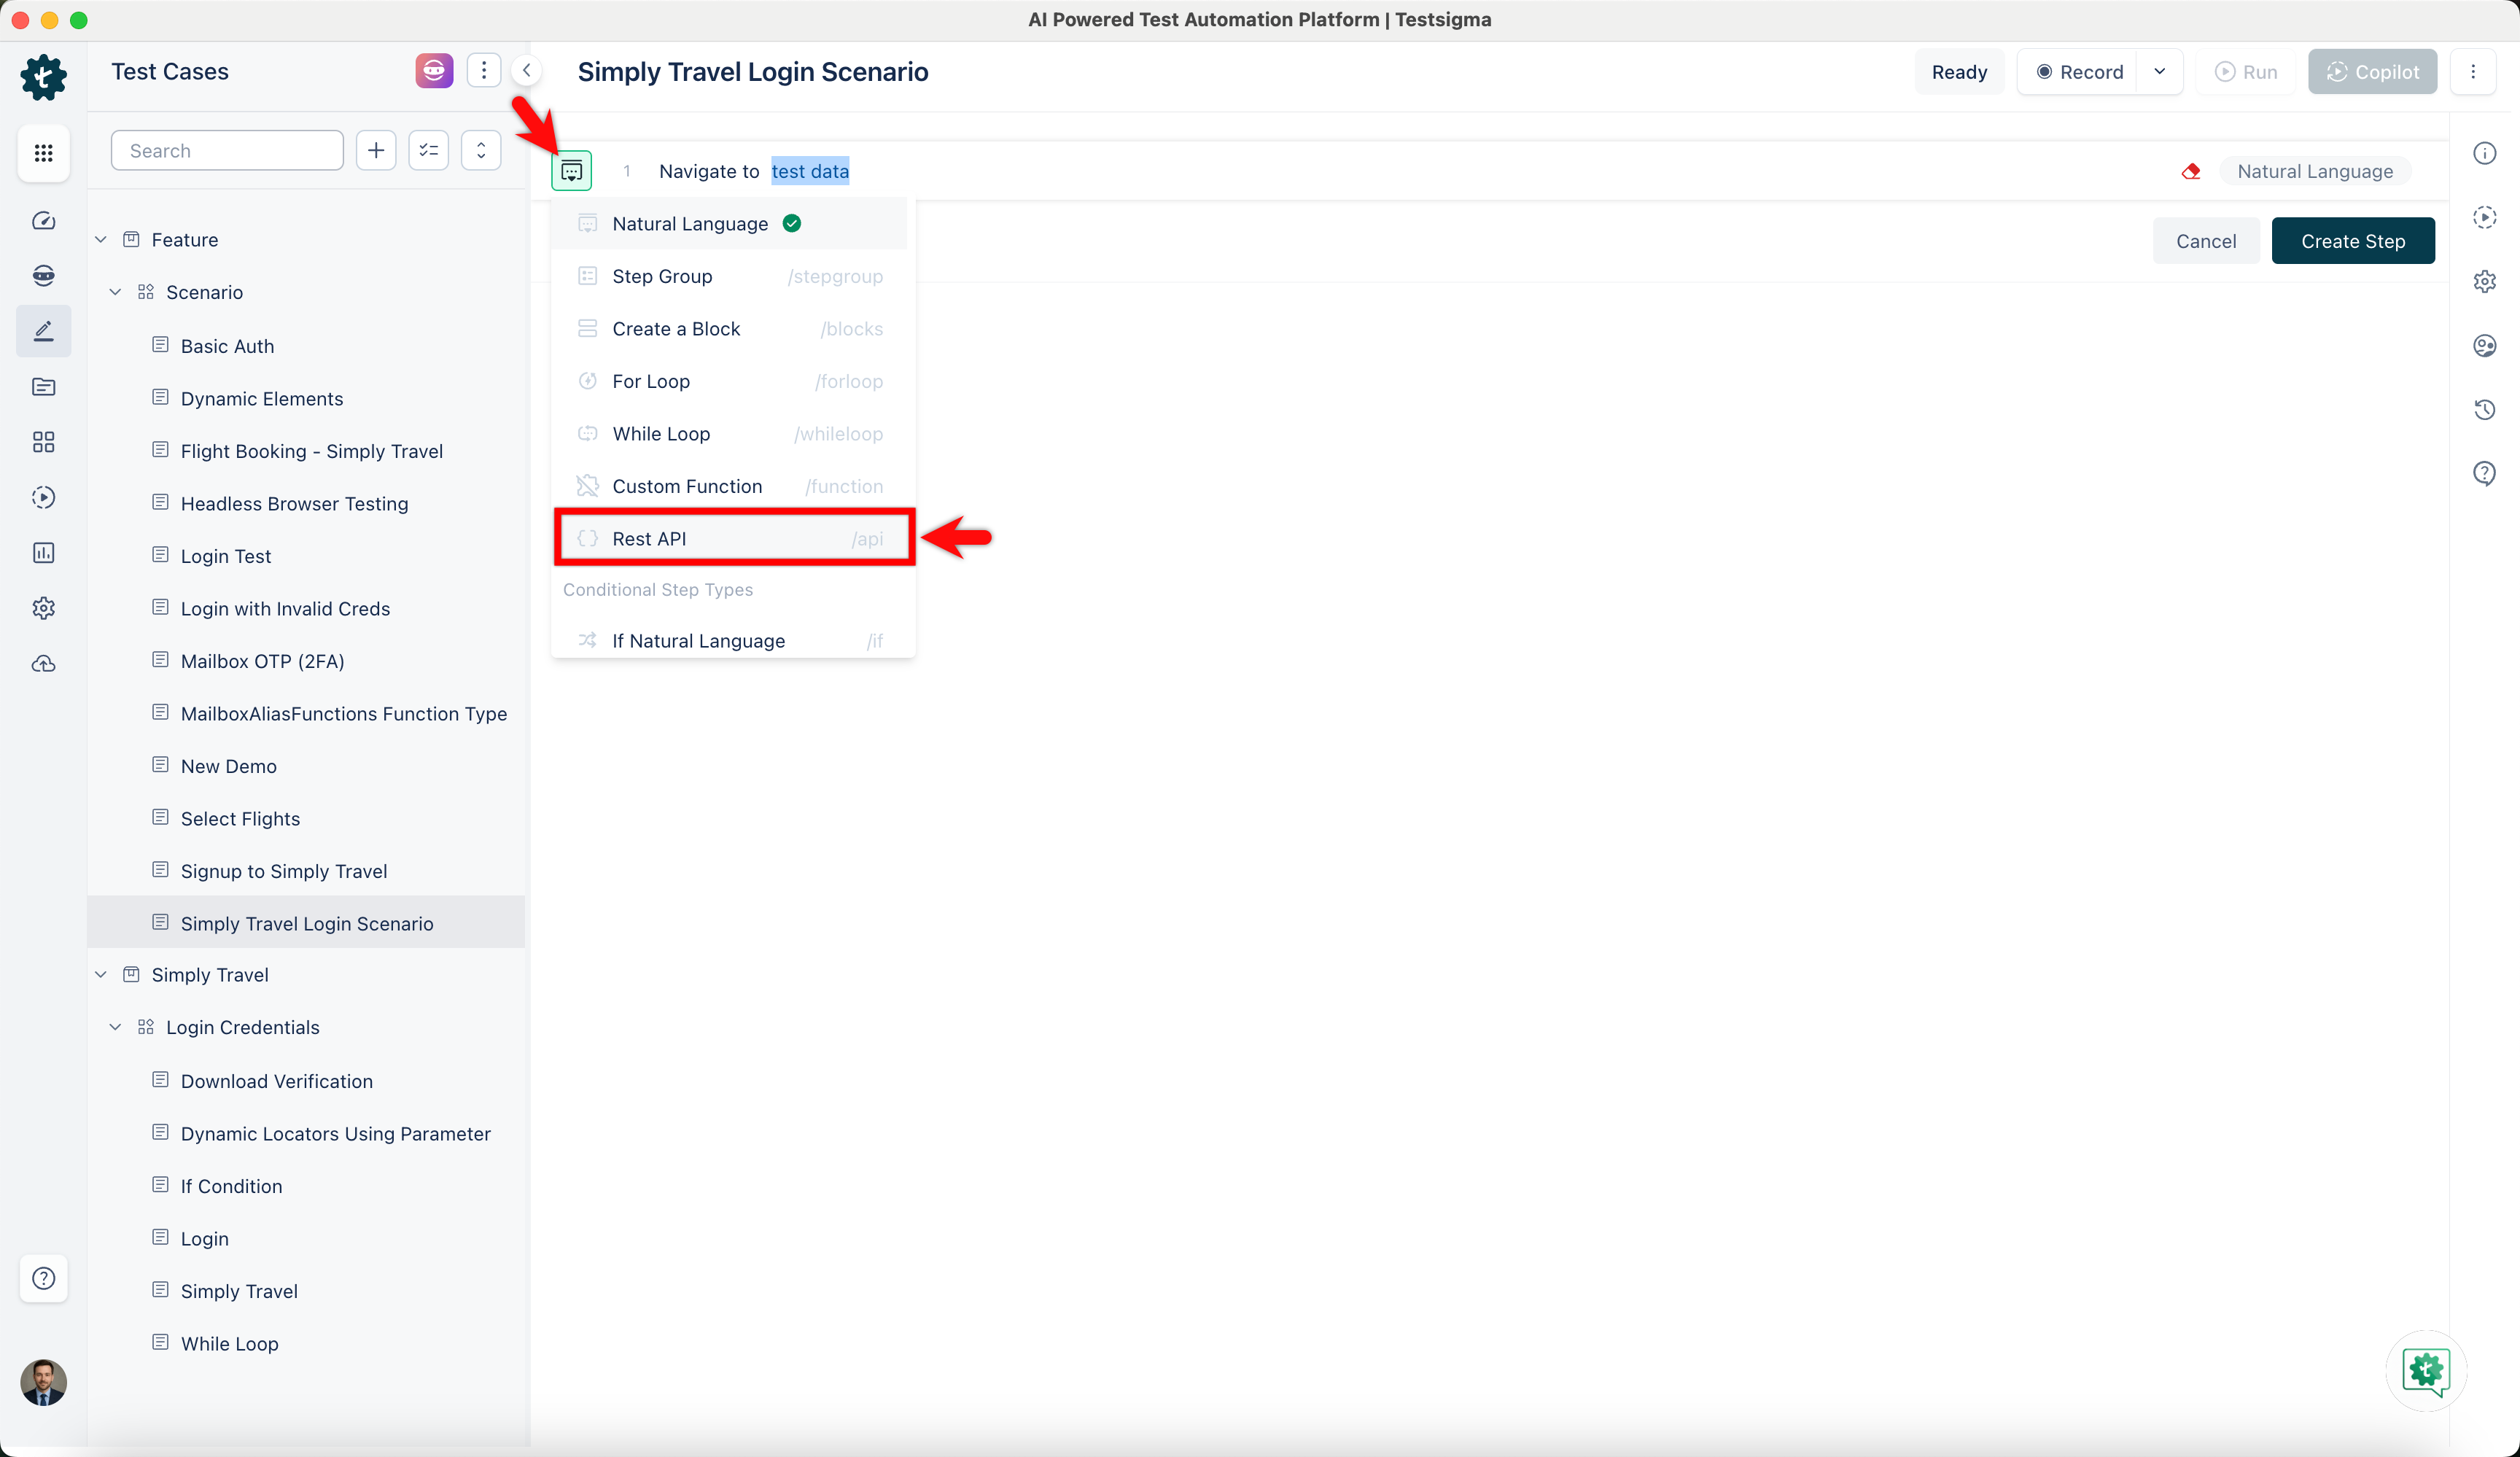Open the runs circular play icon in sidebar
The width and height of the screenshot is (2520, 1457).
coord(43,497)
